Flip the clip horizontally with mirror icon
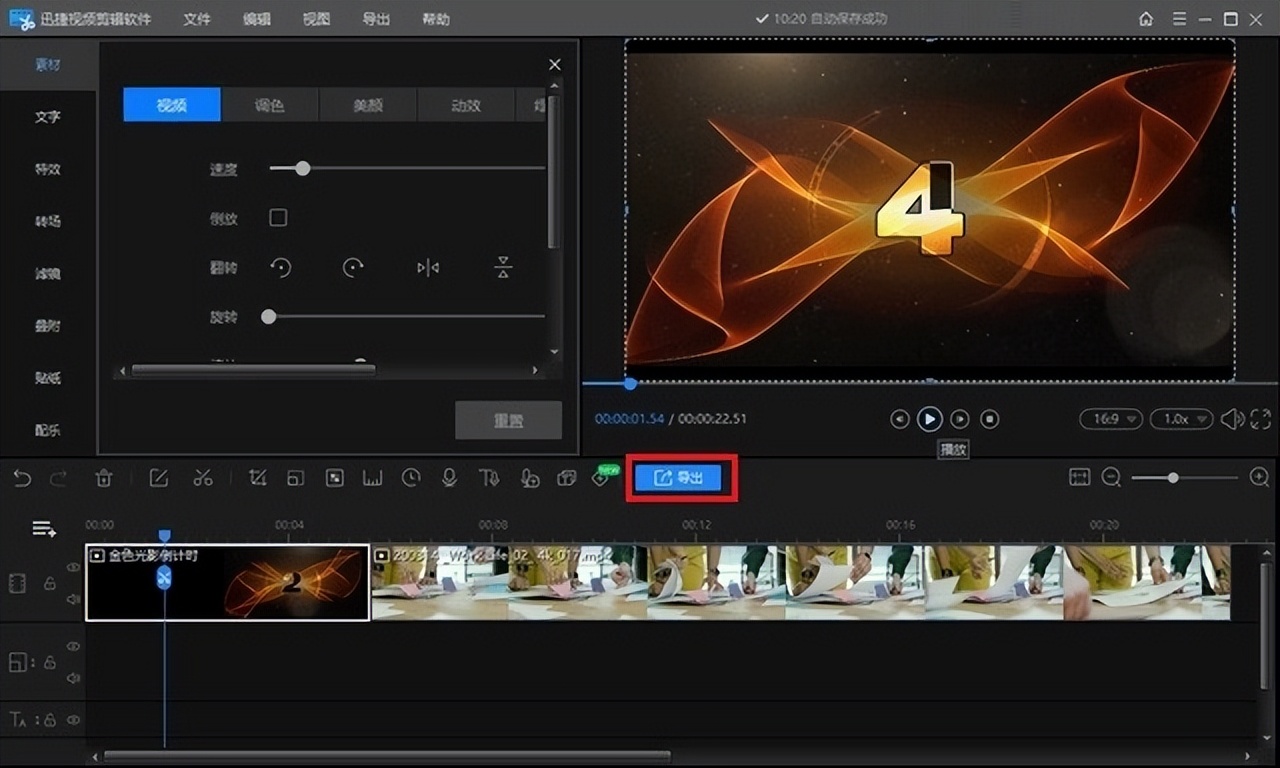This screenshot has height=768, width=1280. (x=428, y=267)
